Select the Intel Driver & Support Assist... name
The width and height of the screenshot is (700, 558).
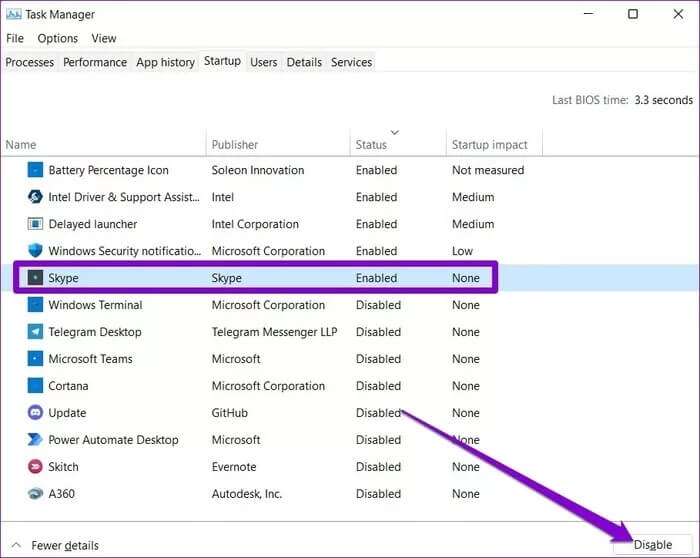[x=124, y=197]
